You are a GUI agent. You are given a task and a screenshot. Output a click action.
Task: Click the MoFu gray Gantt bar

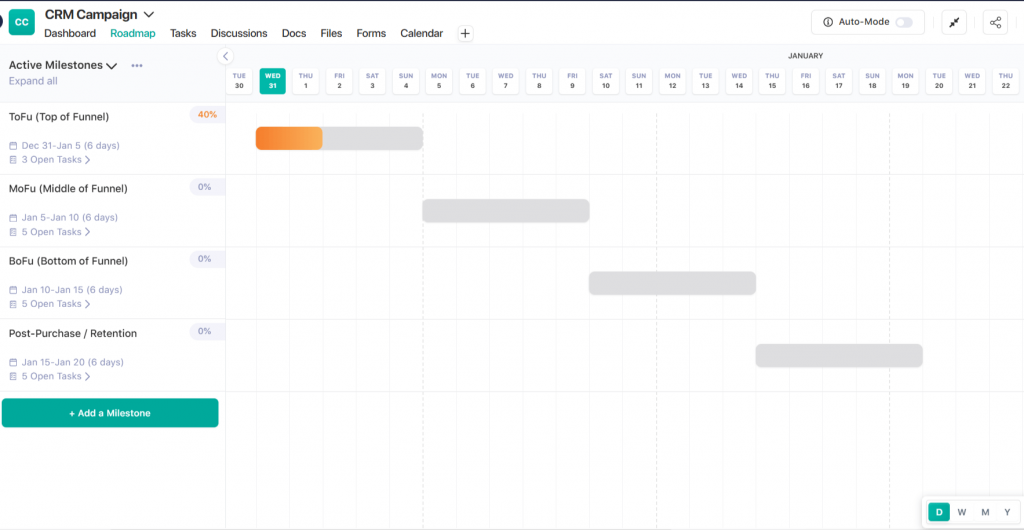[x=506, y=211]
